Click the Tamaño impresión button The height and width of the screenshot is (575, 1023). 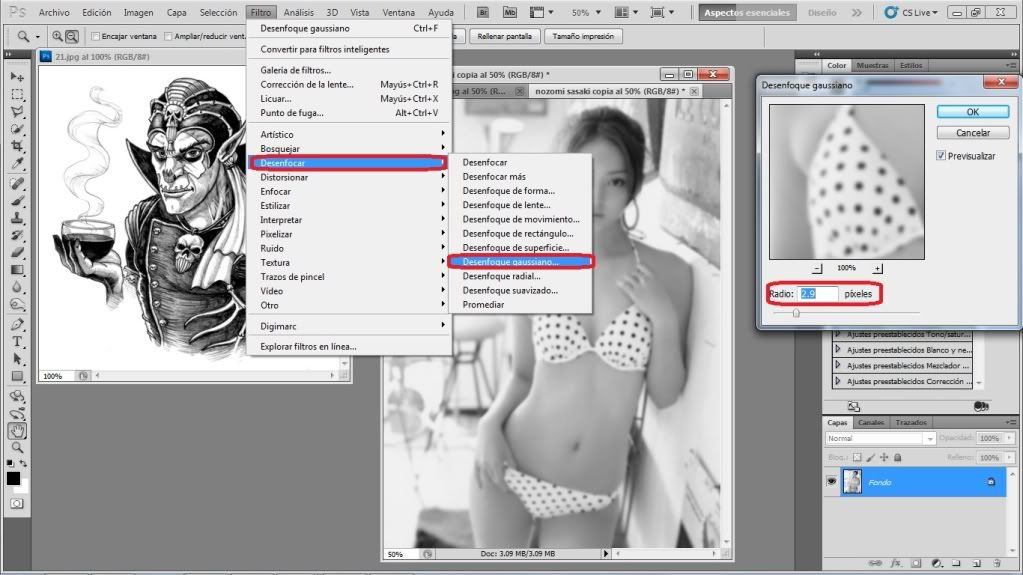tap(583, 37)
